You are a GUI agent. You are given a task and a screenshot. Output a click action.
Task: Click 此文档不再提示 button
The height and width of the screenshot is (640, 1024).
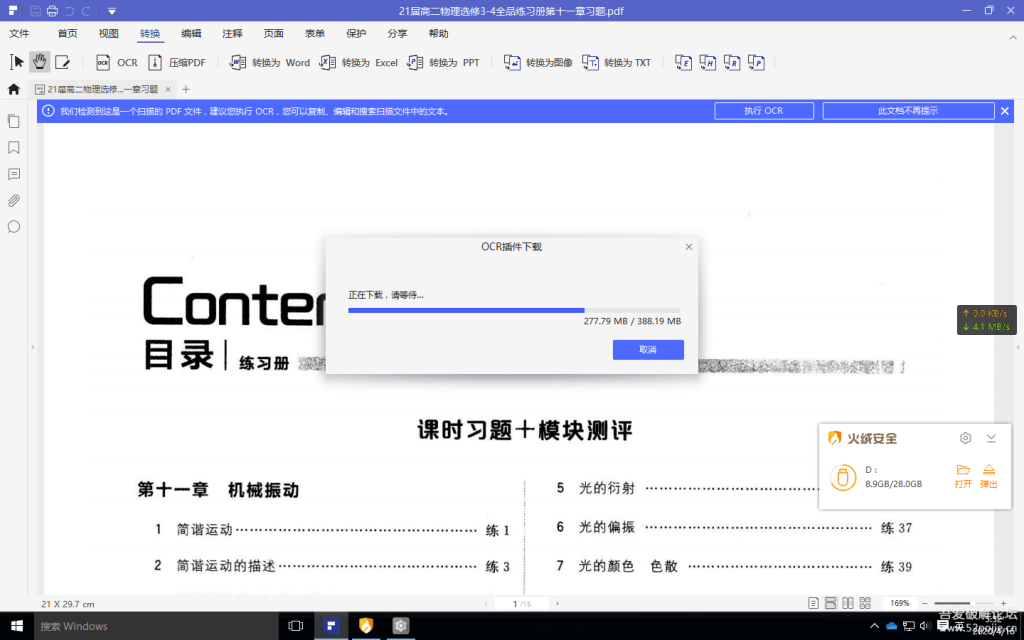point(908,111)
